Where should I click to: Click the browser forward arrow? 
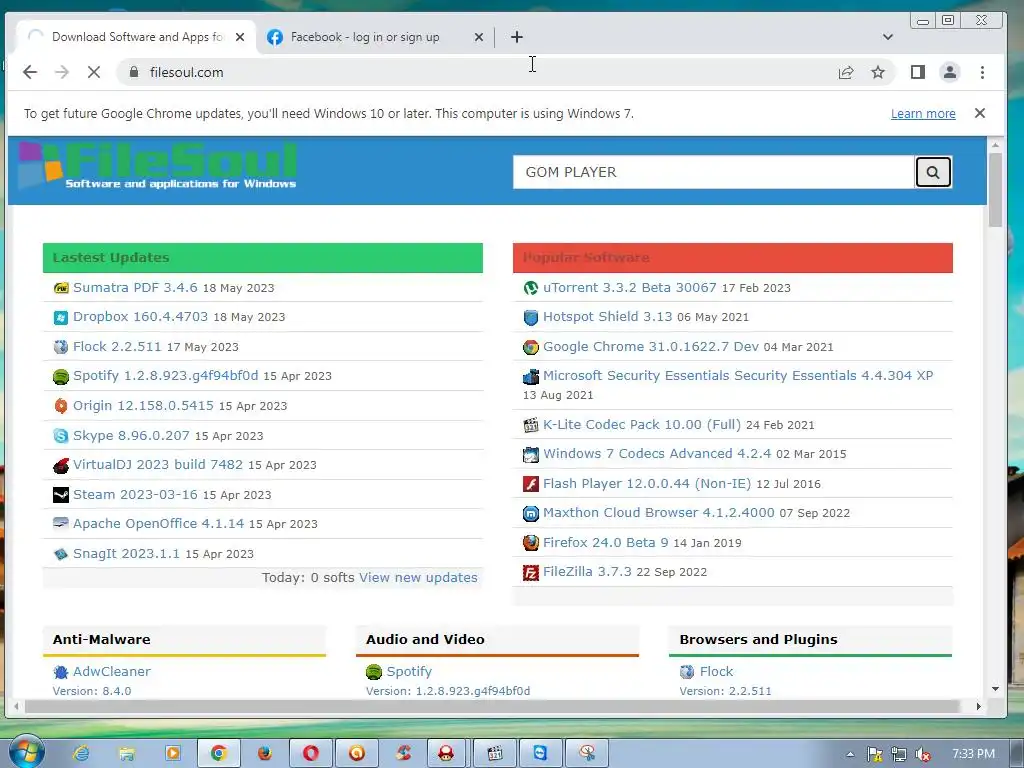point(62,72)
